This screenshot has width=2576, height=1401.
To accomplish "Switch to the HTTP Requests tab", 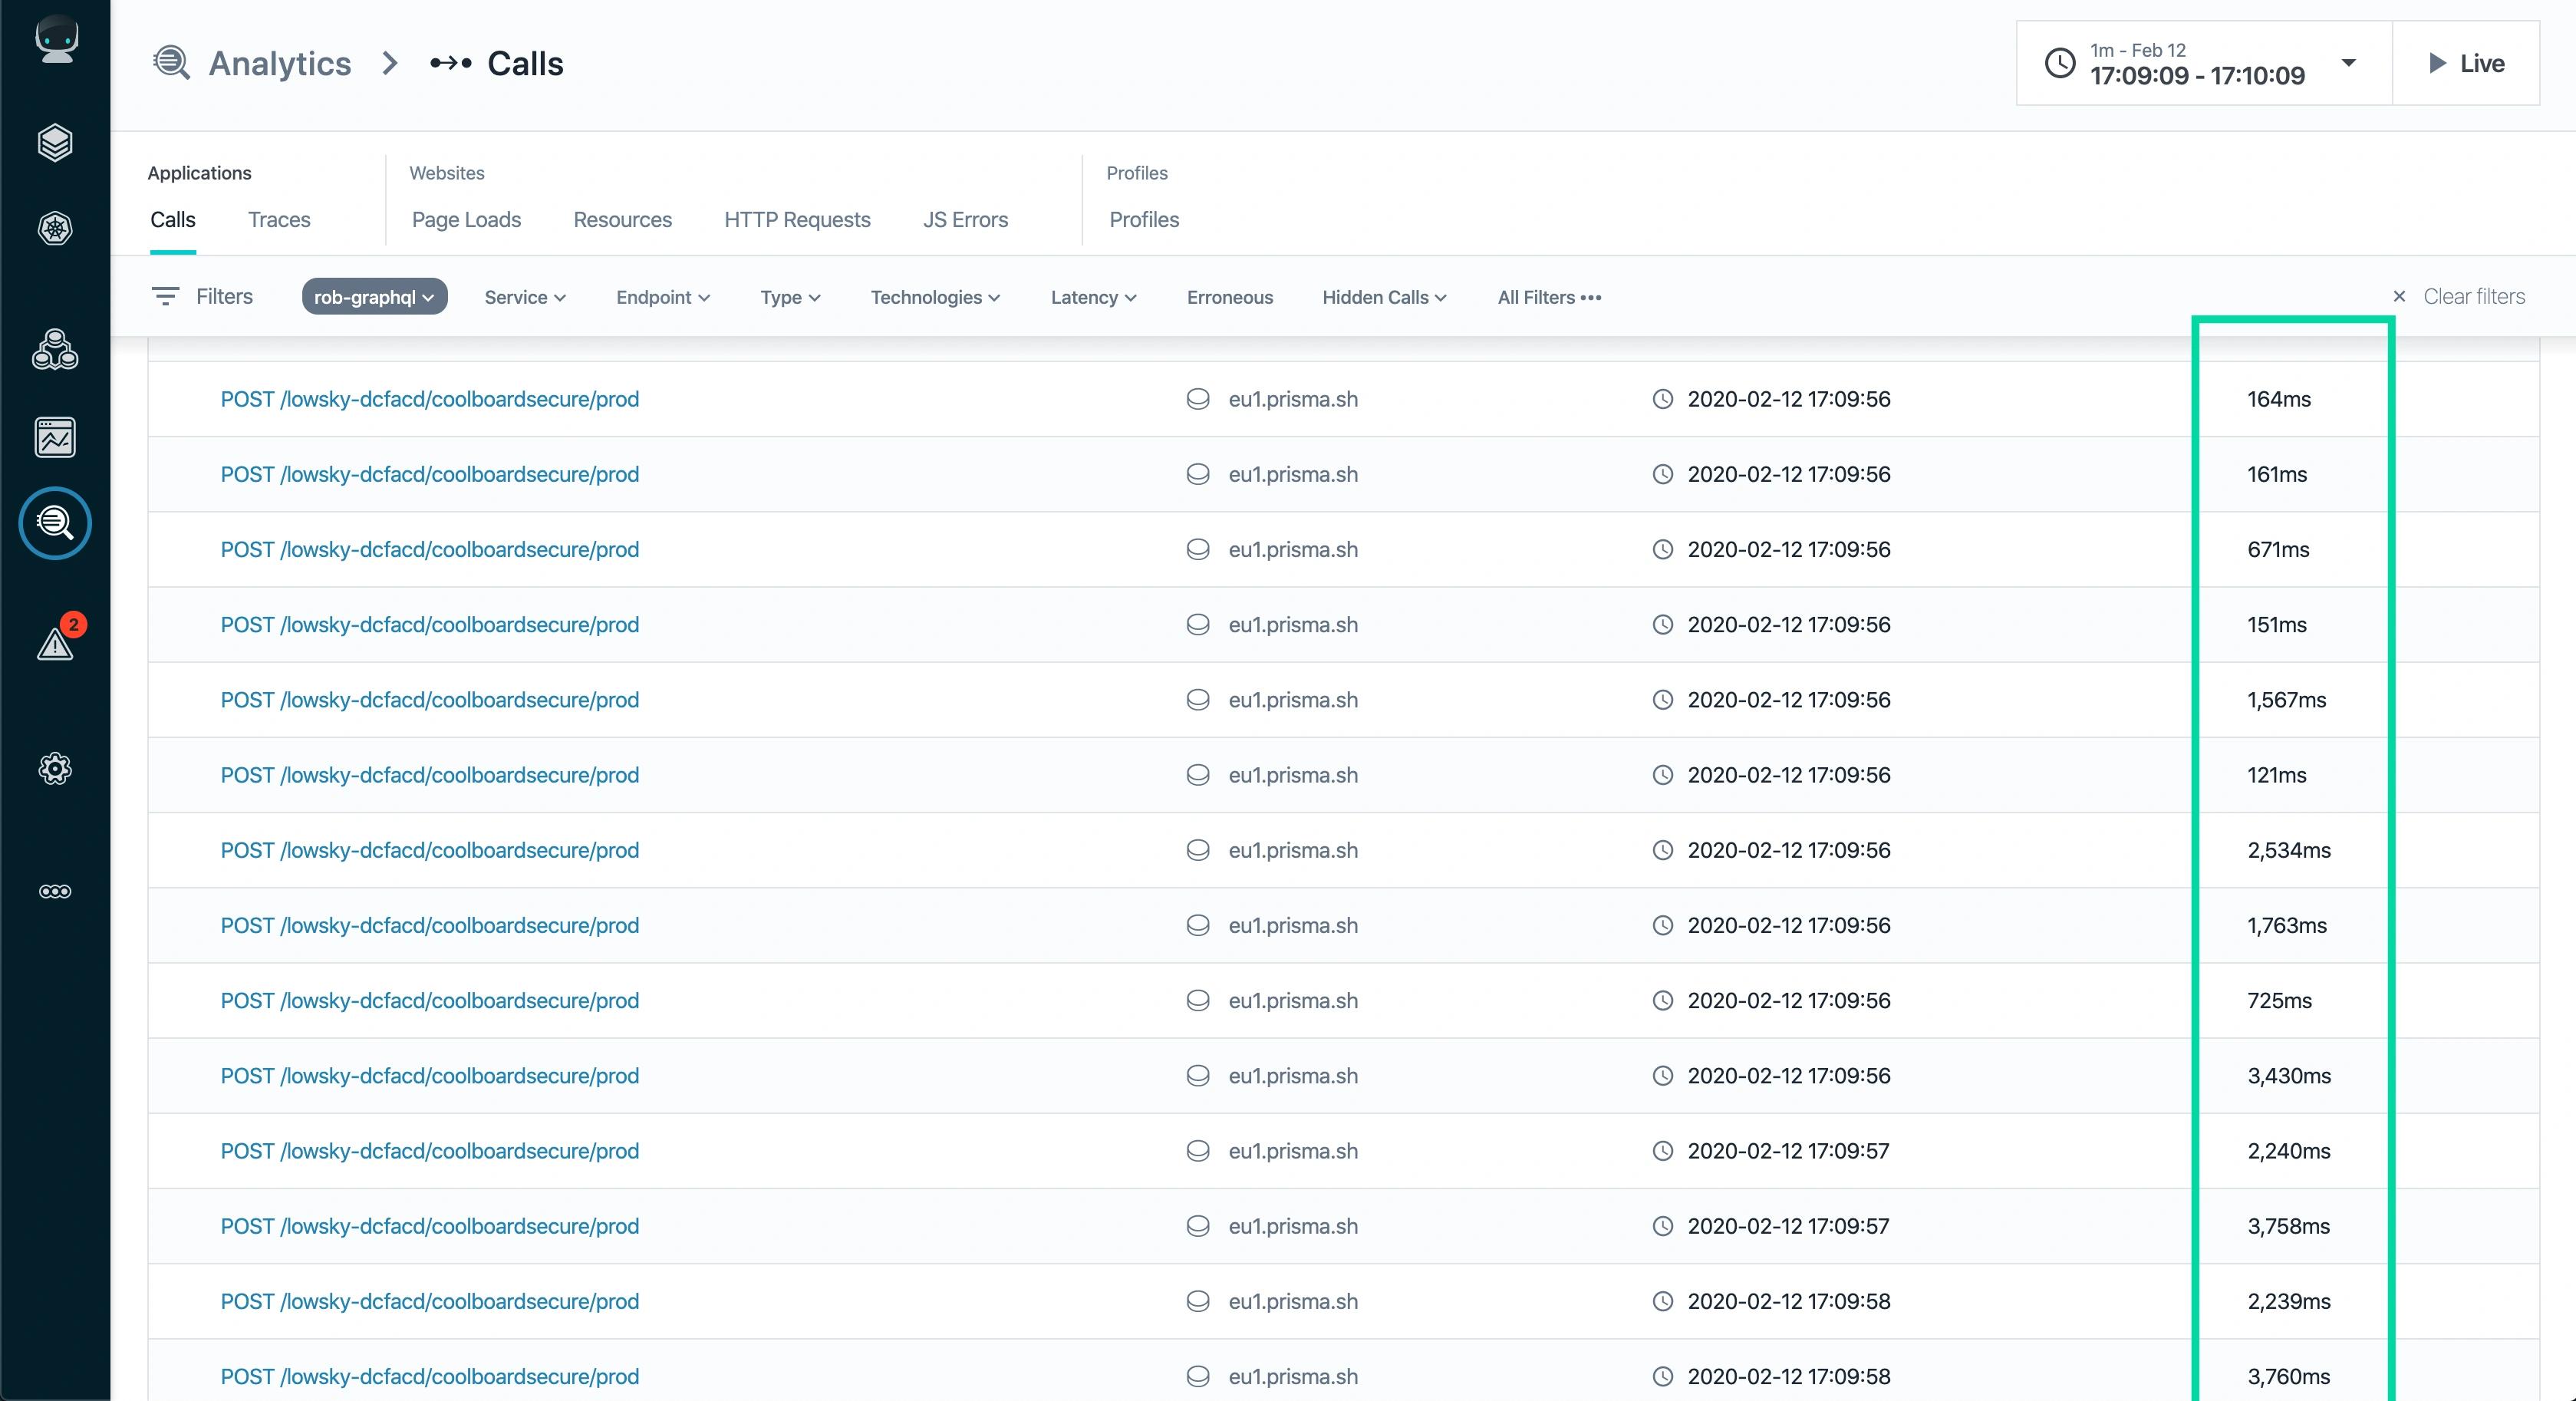I will tap(797, 220).
